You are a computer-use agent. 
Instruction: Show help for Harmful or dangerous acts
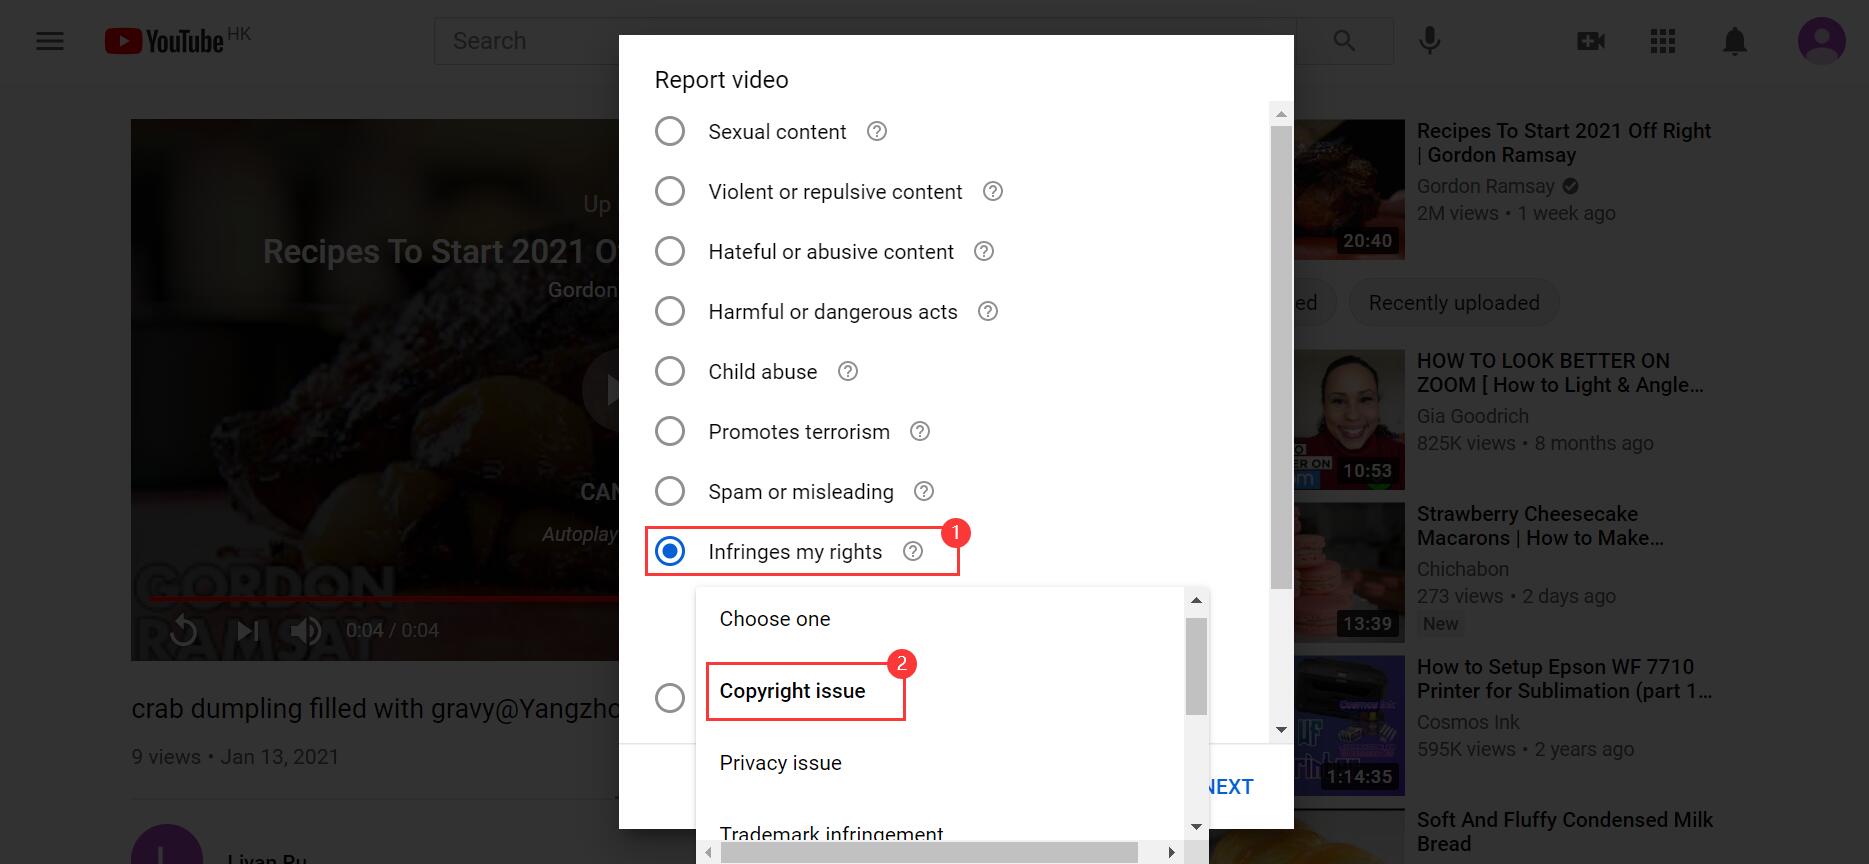[x=988, y=311]
